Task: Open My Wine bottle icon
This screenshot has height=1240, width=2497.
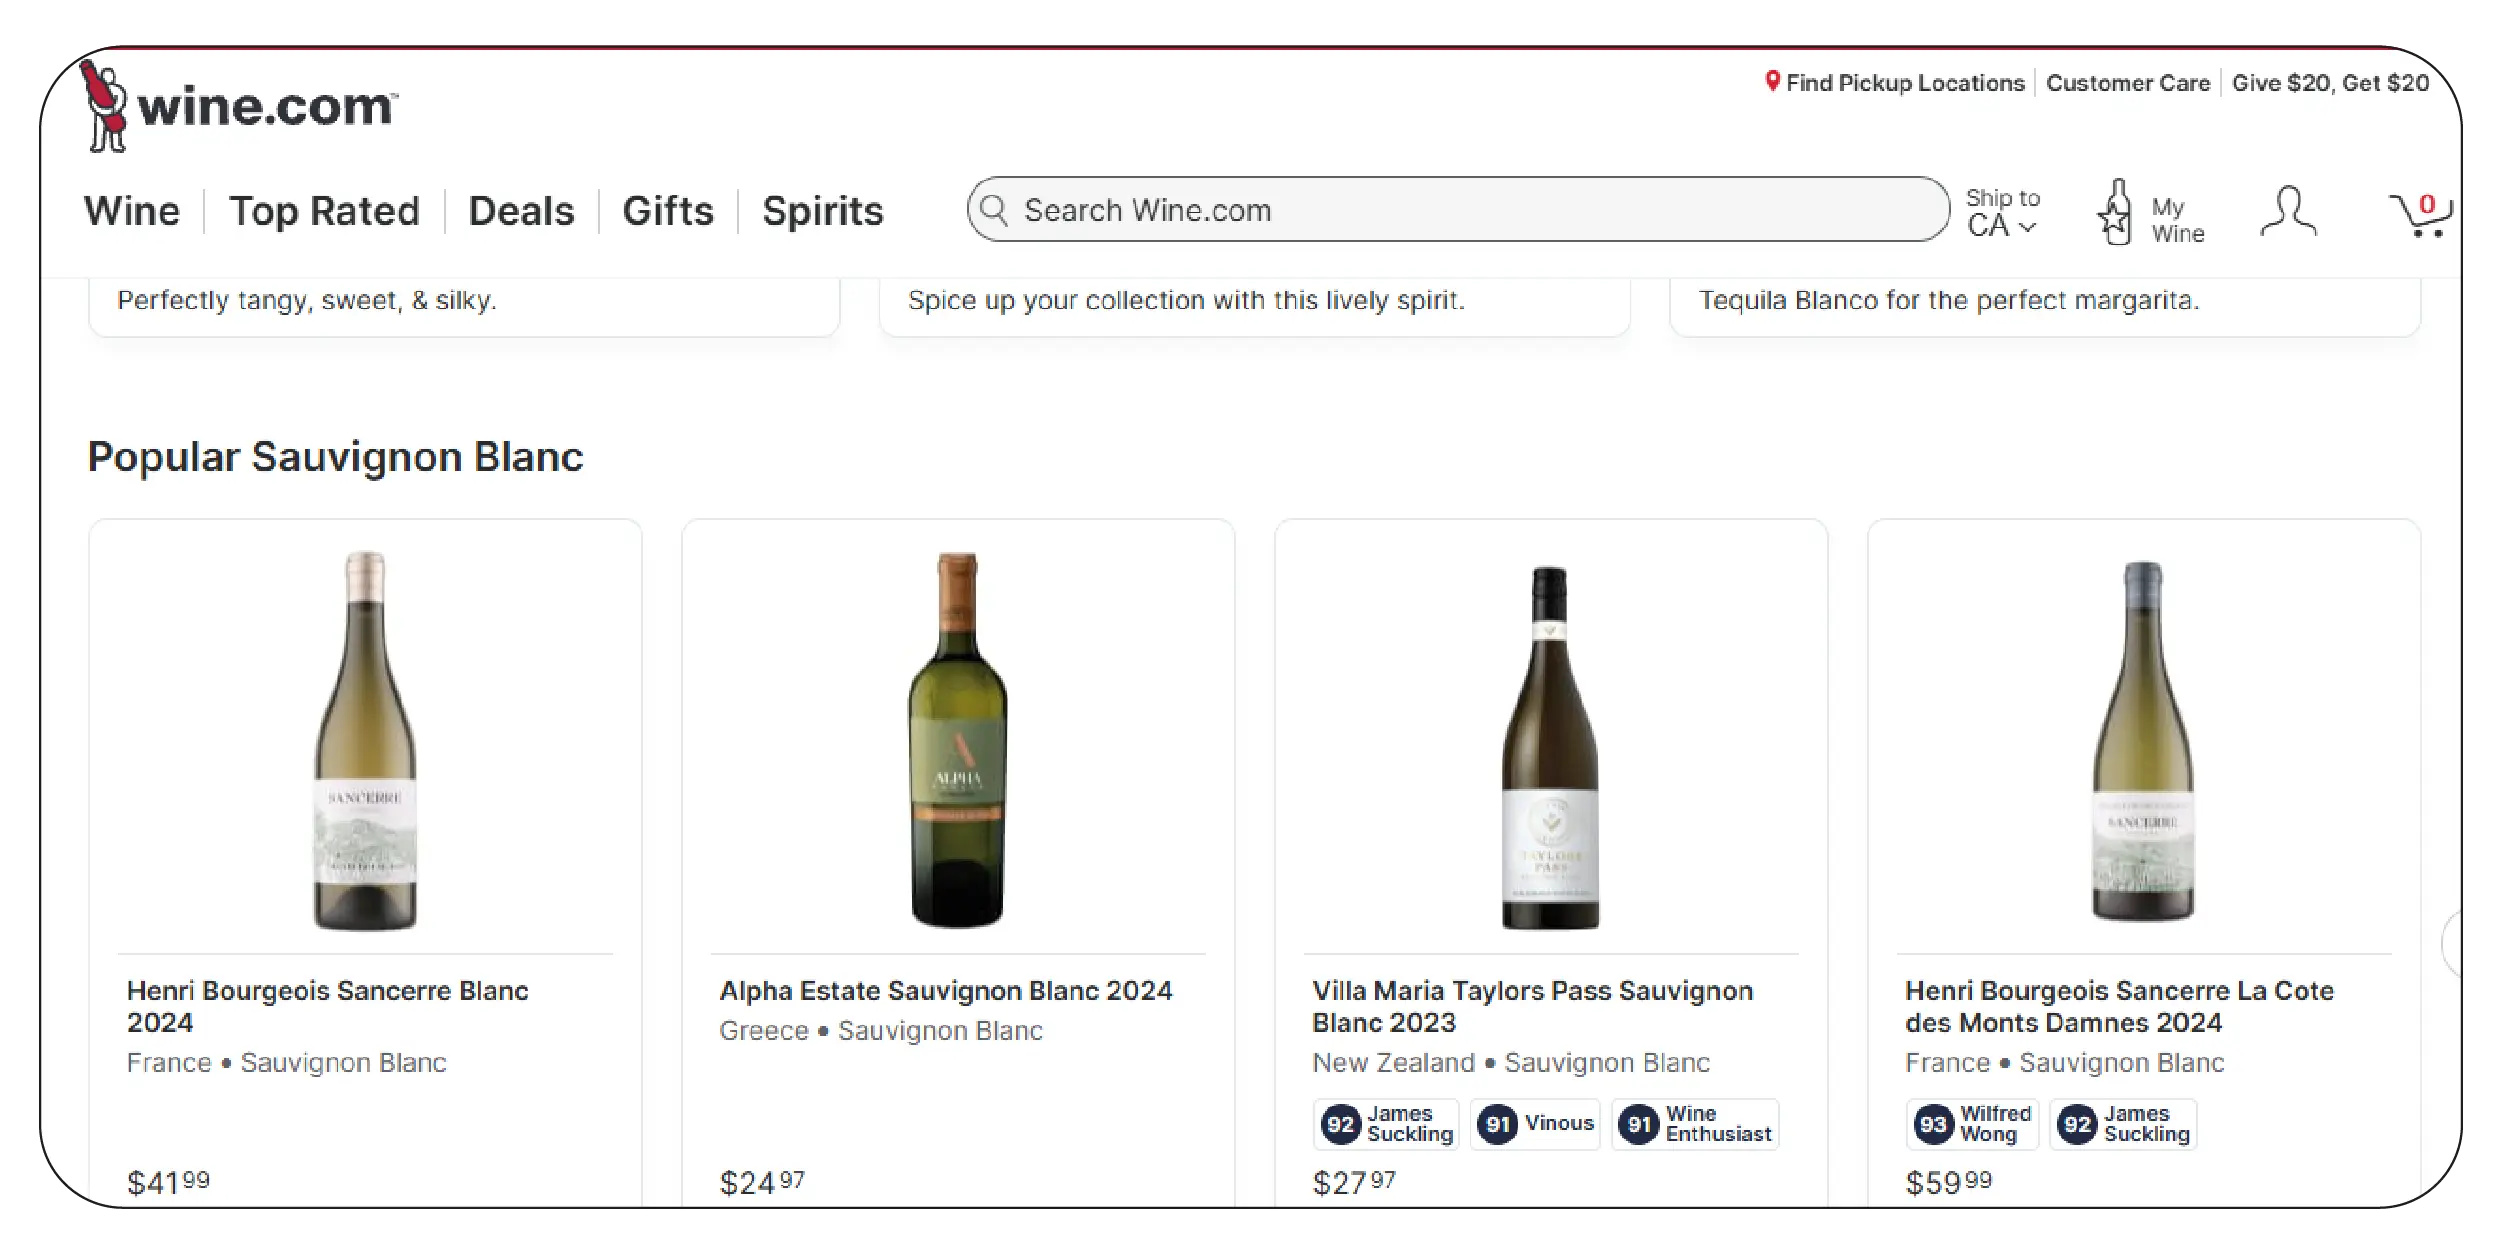Action: pyautogui.click(x=2114, y=212)
